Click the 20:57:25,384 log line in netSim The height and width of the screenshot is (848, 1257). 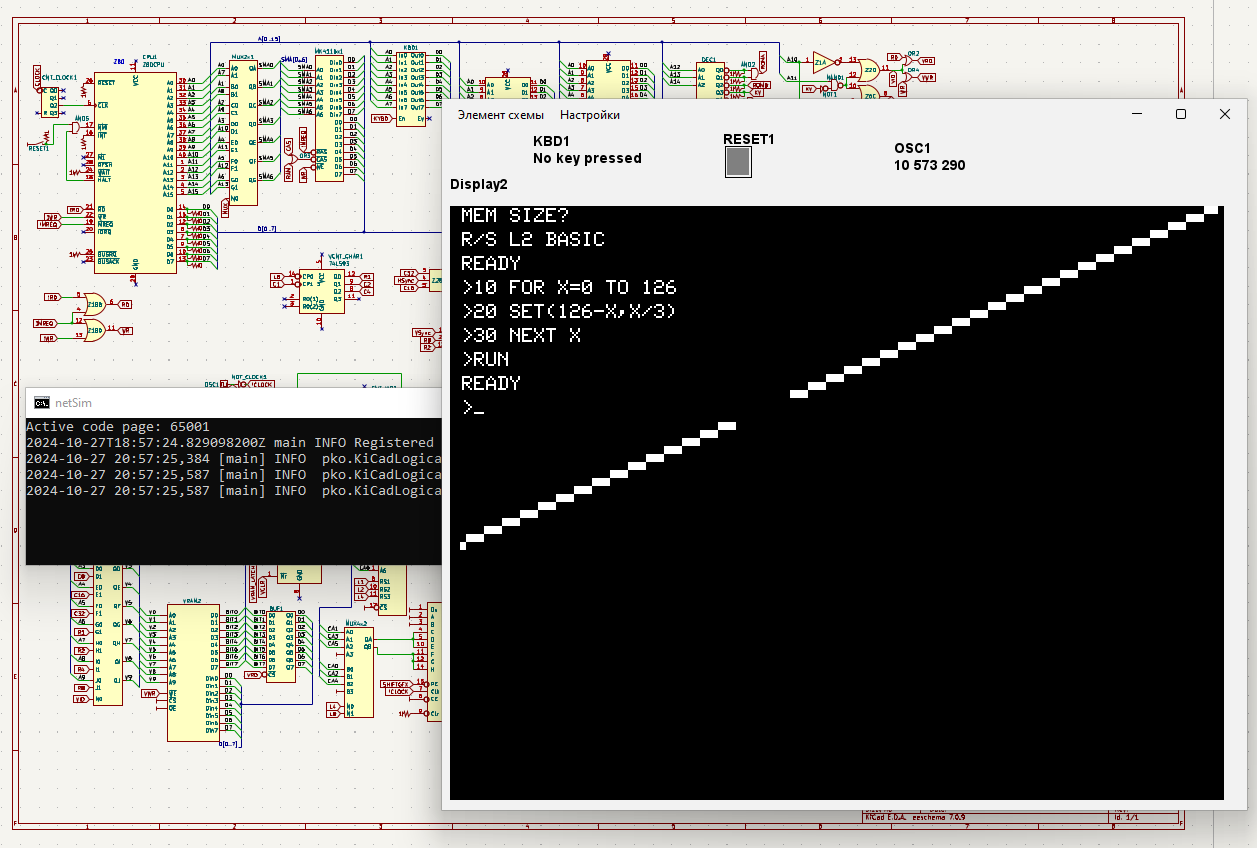coord(234,458)
